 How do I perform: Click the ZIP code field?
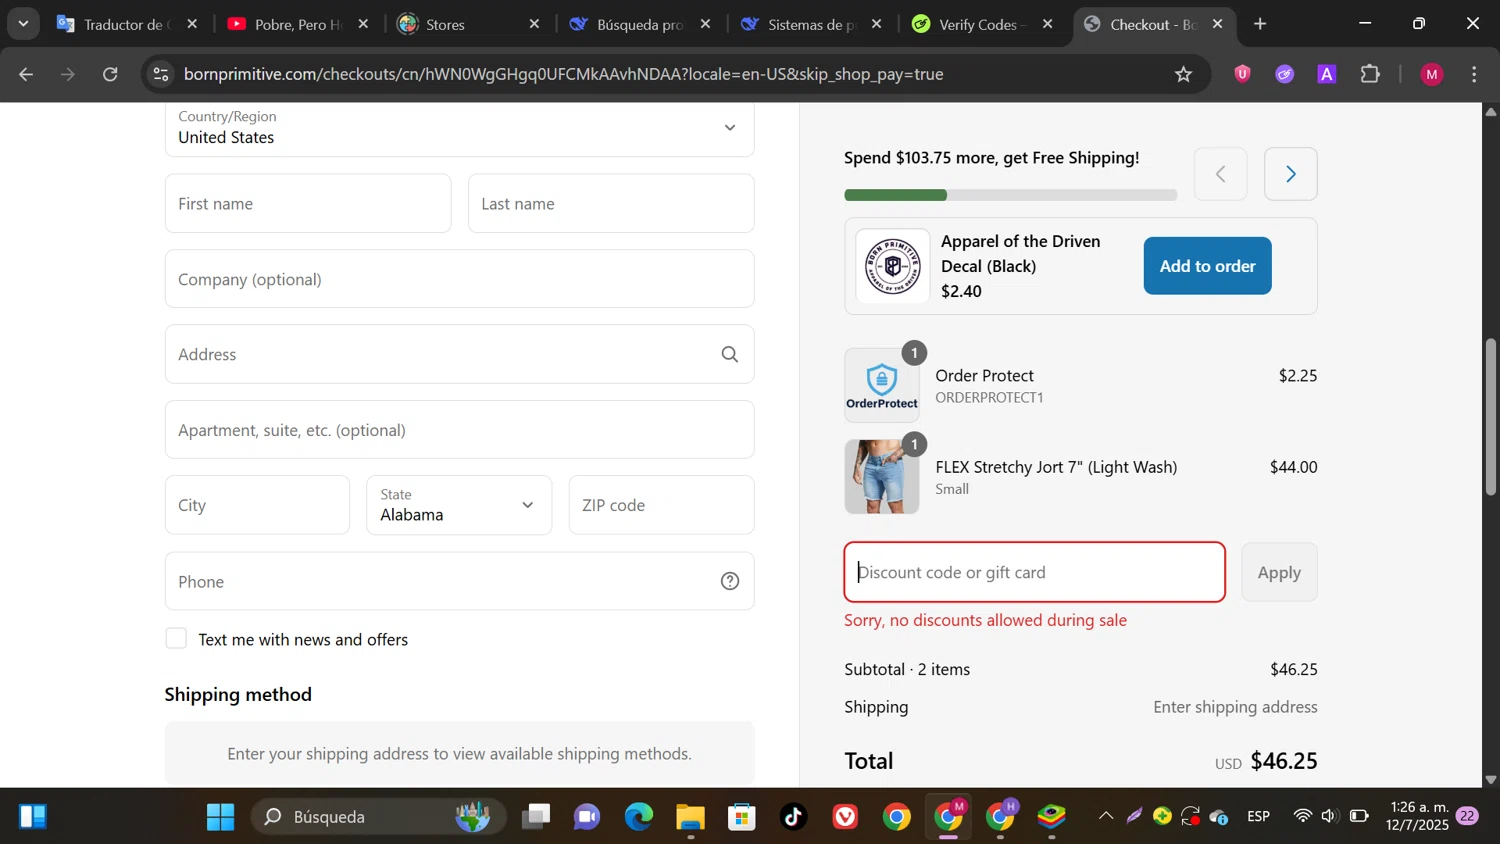coord(661,505)
